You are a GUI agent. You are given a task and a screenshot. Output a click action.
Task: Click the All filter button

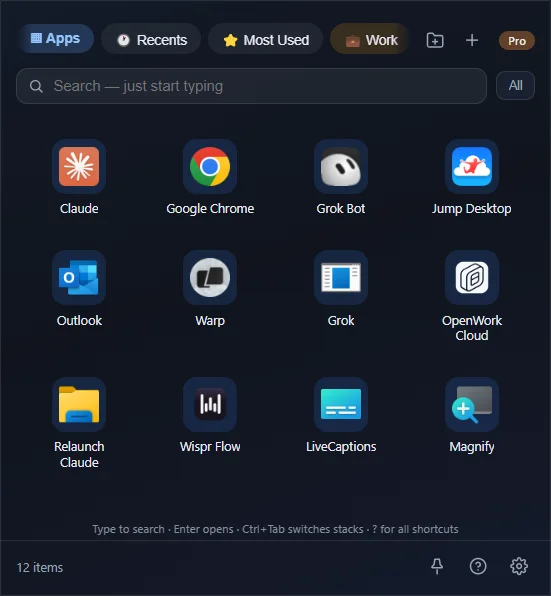tap(515, 86)
